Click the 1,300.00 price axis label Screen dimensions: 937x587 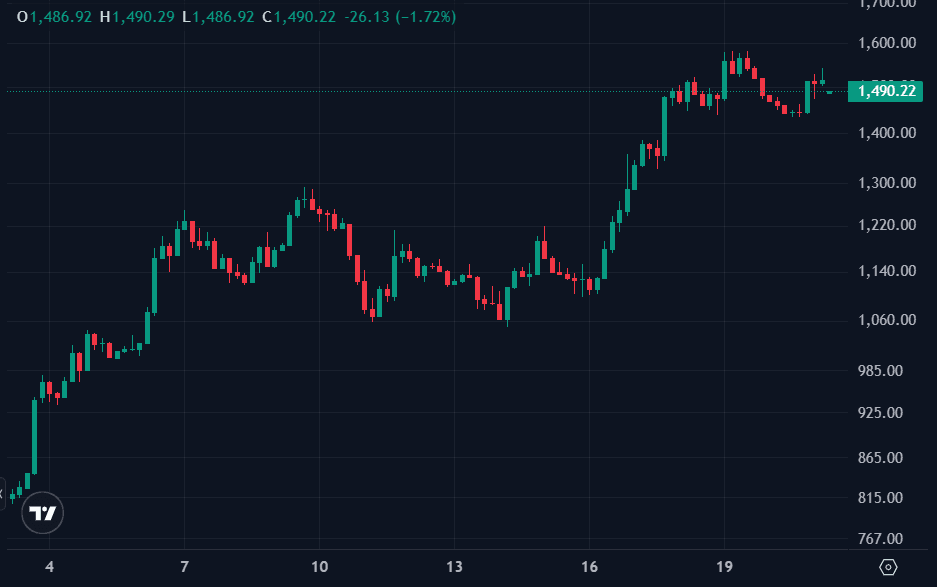click(887, 183)
